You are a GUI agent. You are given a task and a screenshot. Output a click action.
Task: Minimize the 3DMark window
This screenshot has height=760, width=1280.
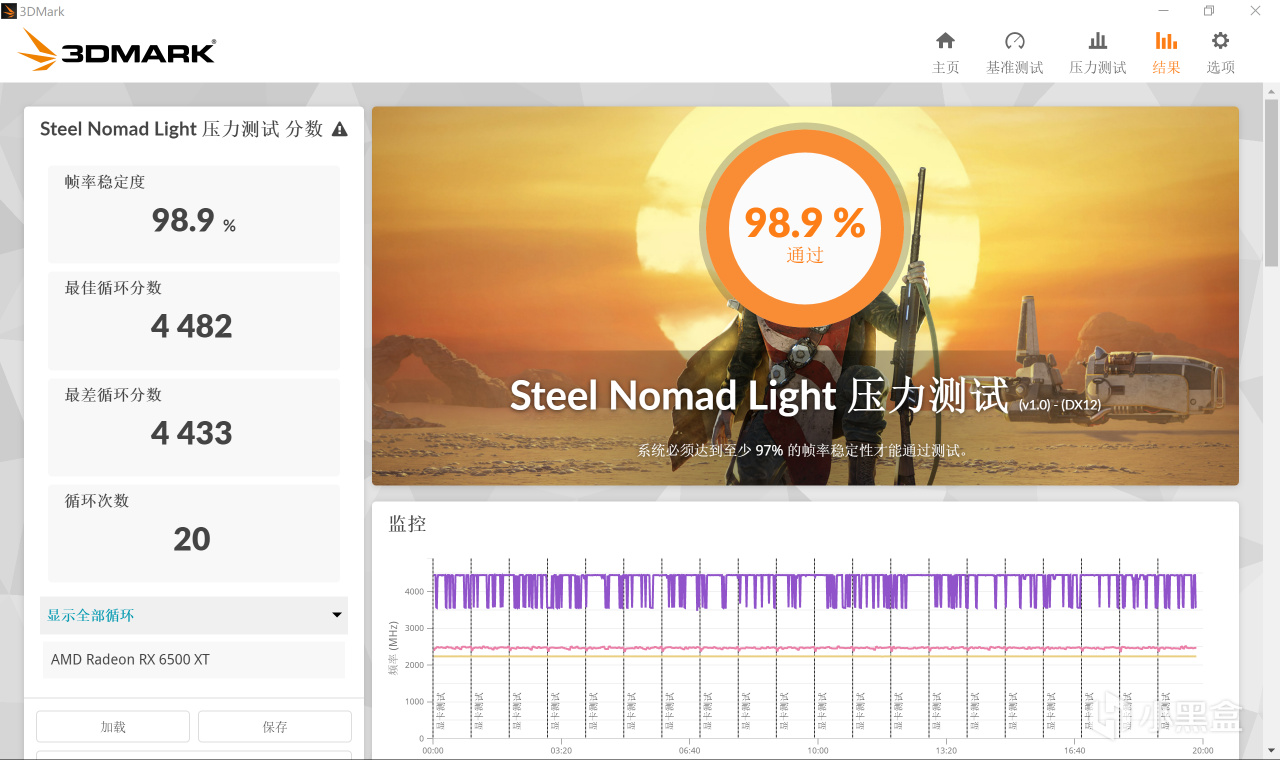pyautogui.click(x=1162, y=11)
